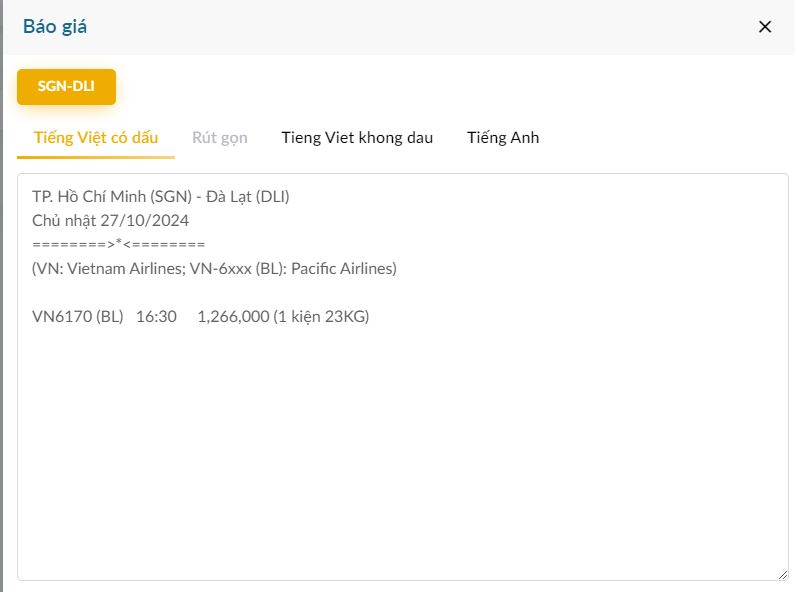Open the Tieng Viet khong dau tab

[x=357, y=138]
